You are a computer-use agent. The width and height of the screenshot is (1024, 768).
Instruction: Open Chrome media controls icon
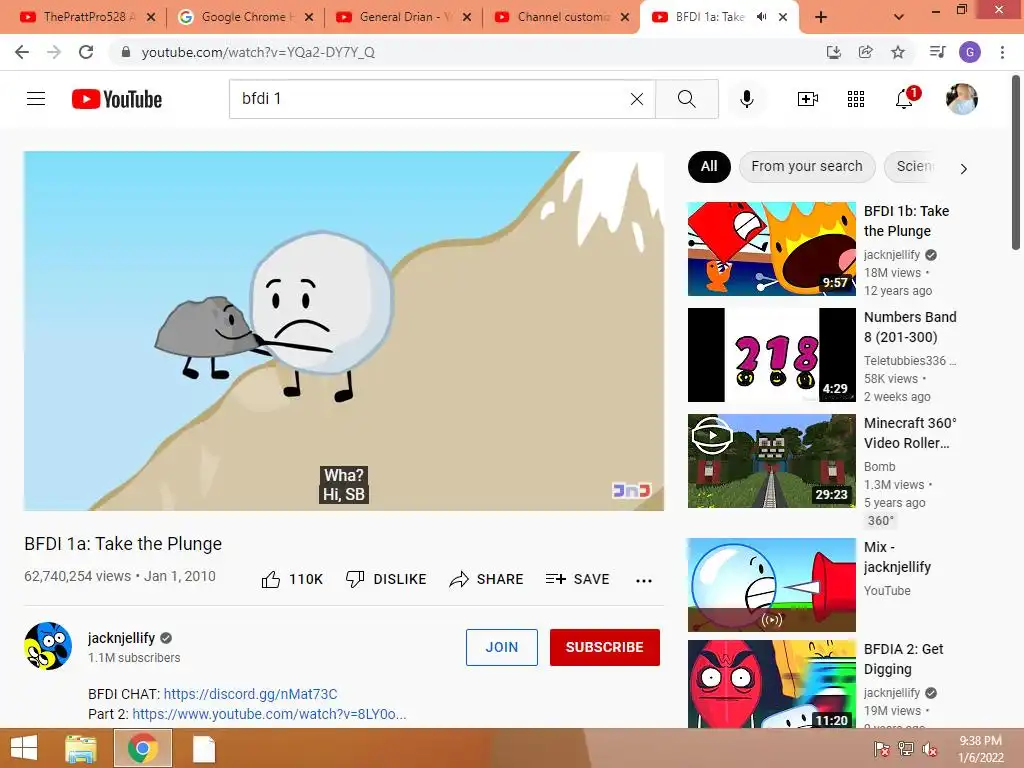pyautogui.click(x=937, y=52)
